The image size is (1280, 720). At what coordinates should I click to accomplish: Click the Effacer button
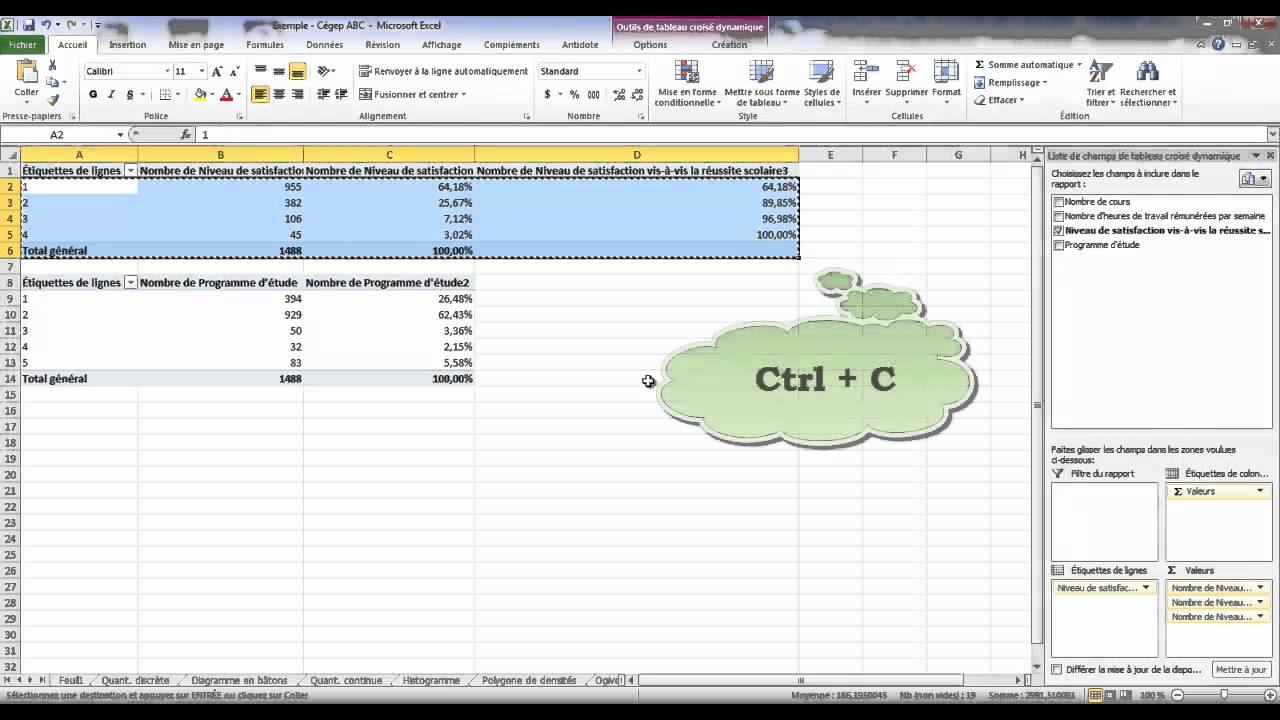(x=998, y=100)
